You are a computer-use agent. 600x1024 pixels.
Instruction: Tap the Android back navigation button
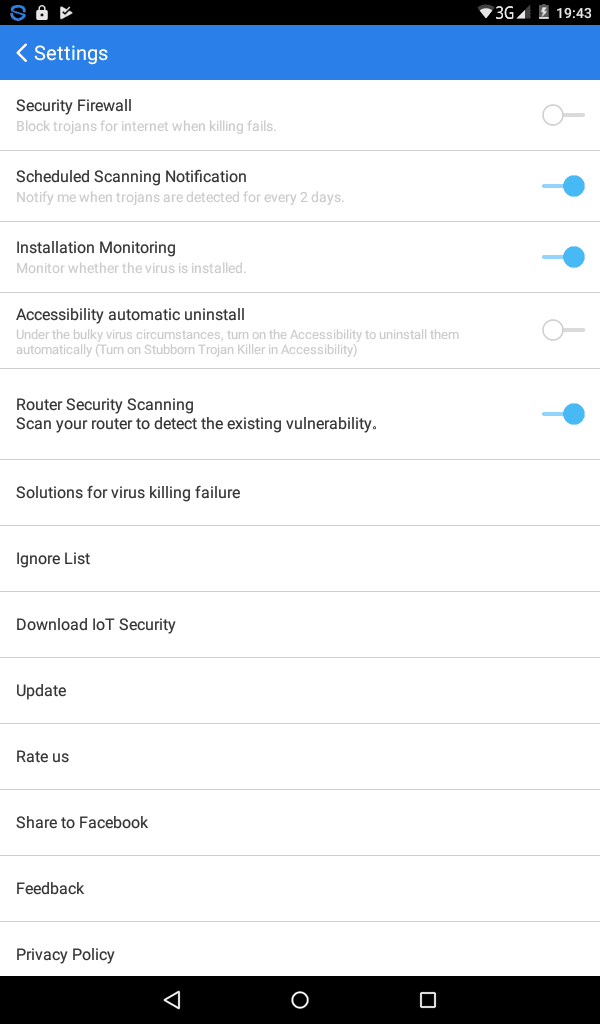(172, 999)
